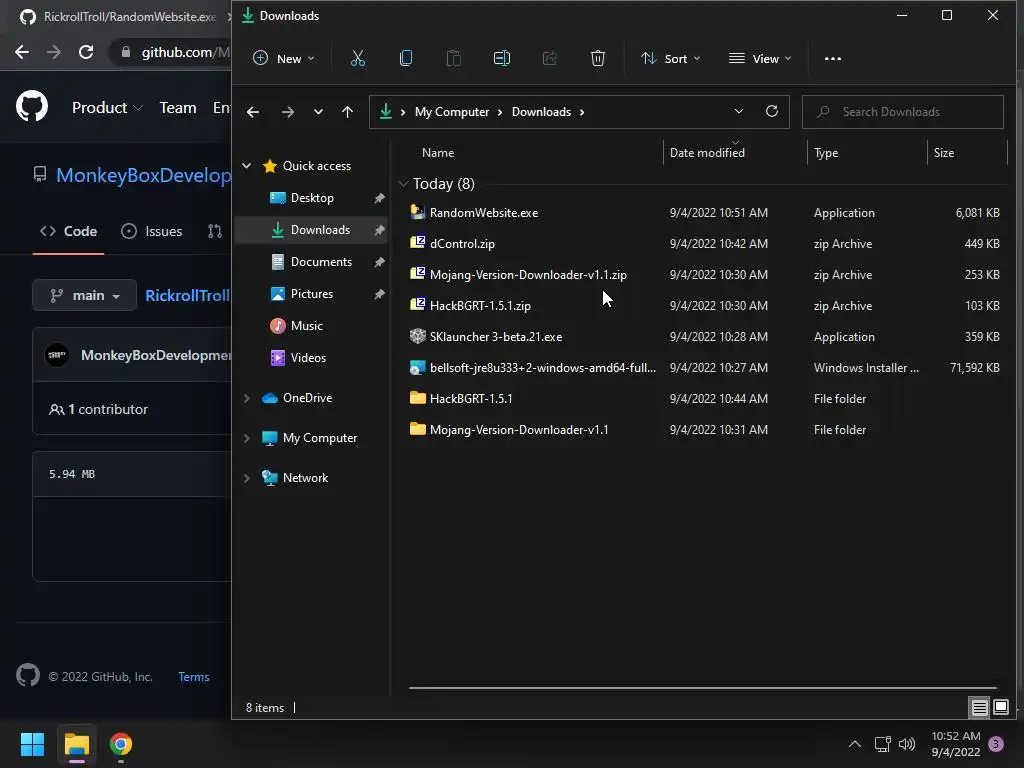This screenshot has height=768, width=1024.
Task: Click the Paste icon in Explorer toolbar
Action: 453,59
